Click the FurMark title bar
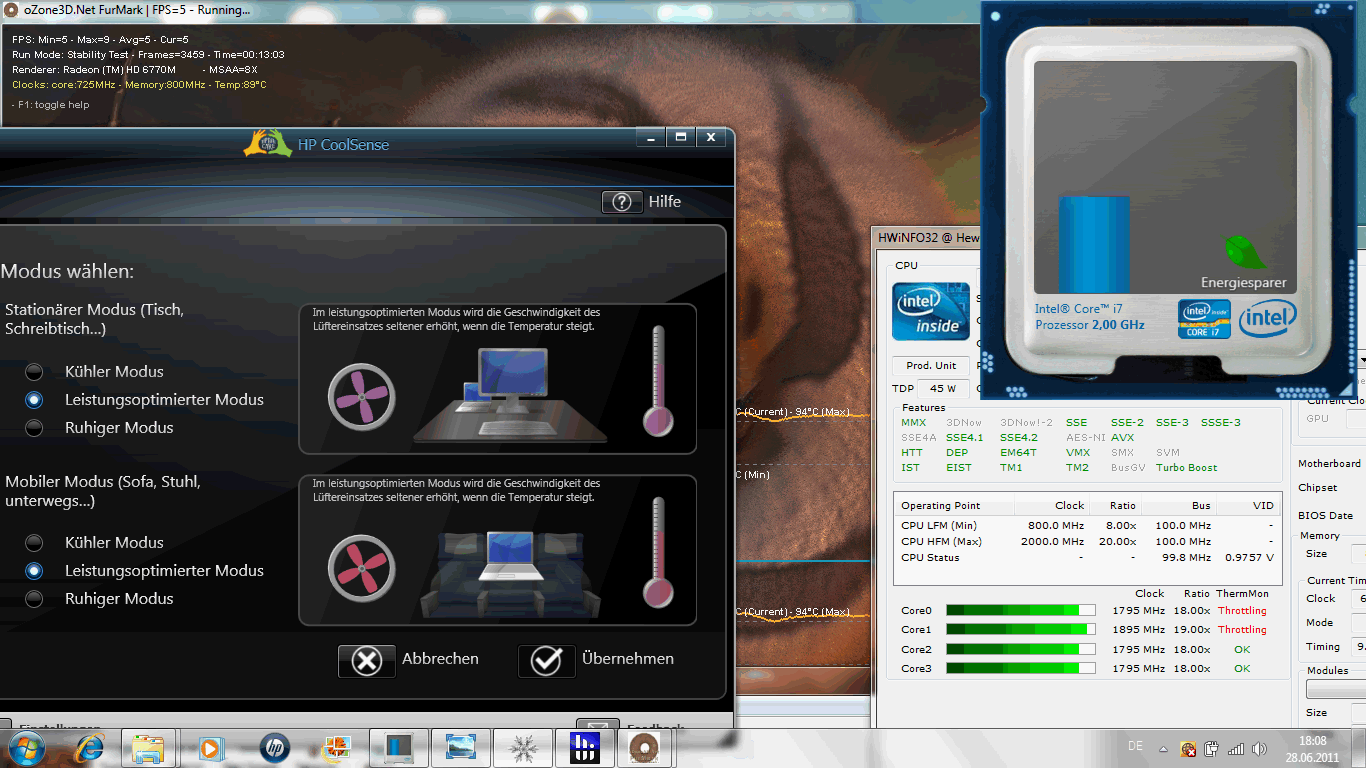This screenshot has width=1366, height=768. click(x=490, y=11)
